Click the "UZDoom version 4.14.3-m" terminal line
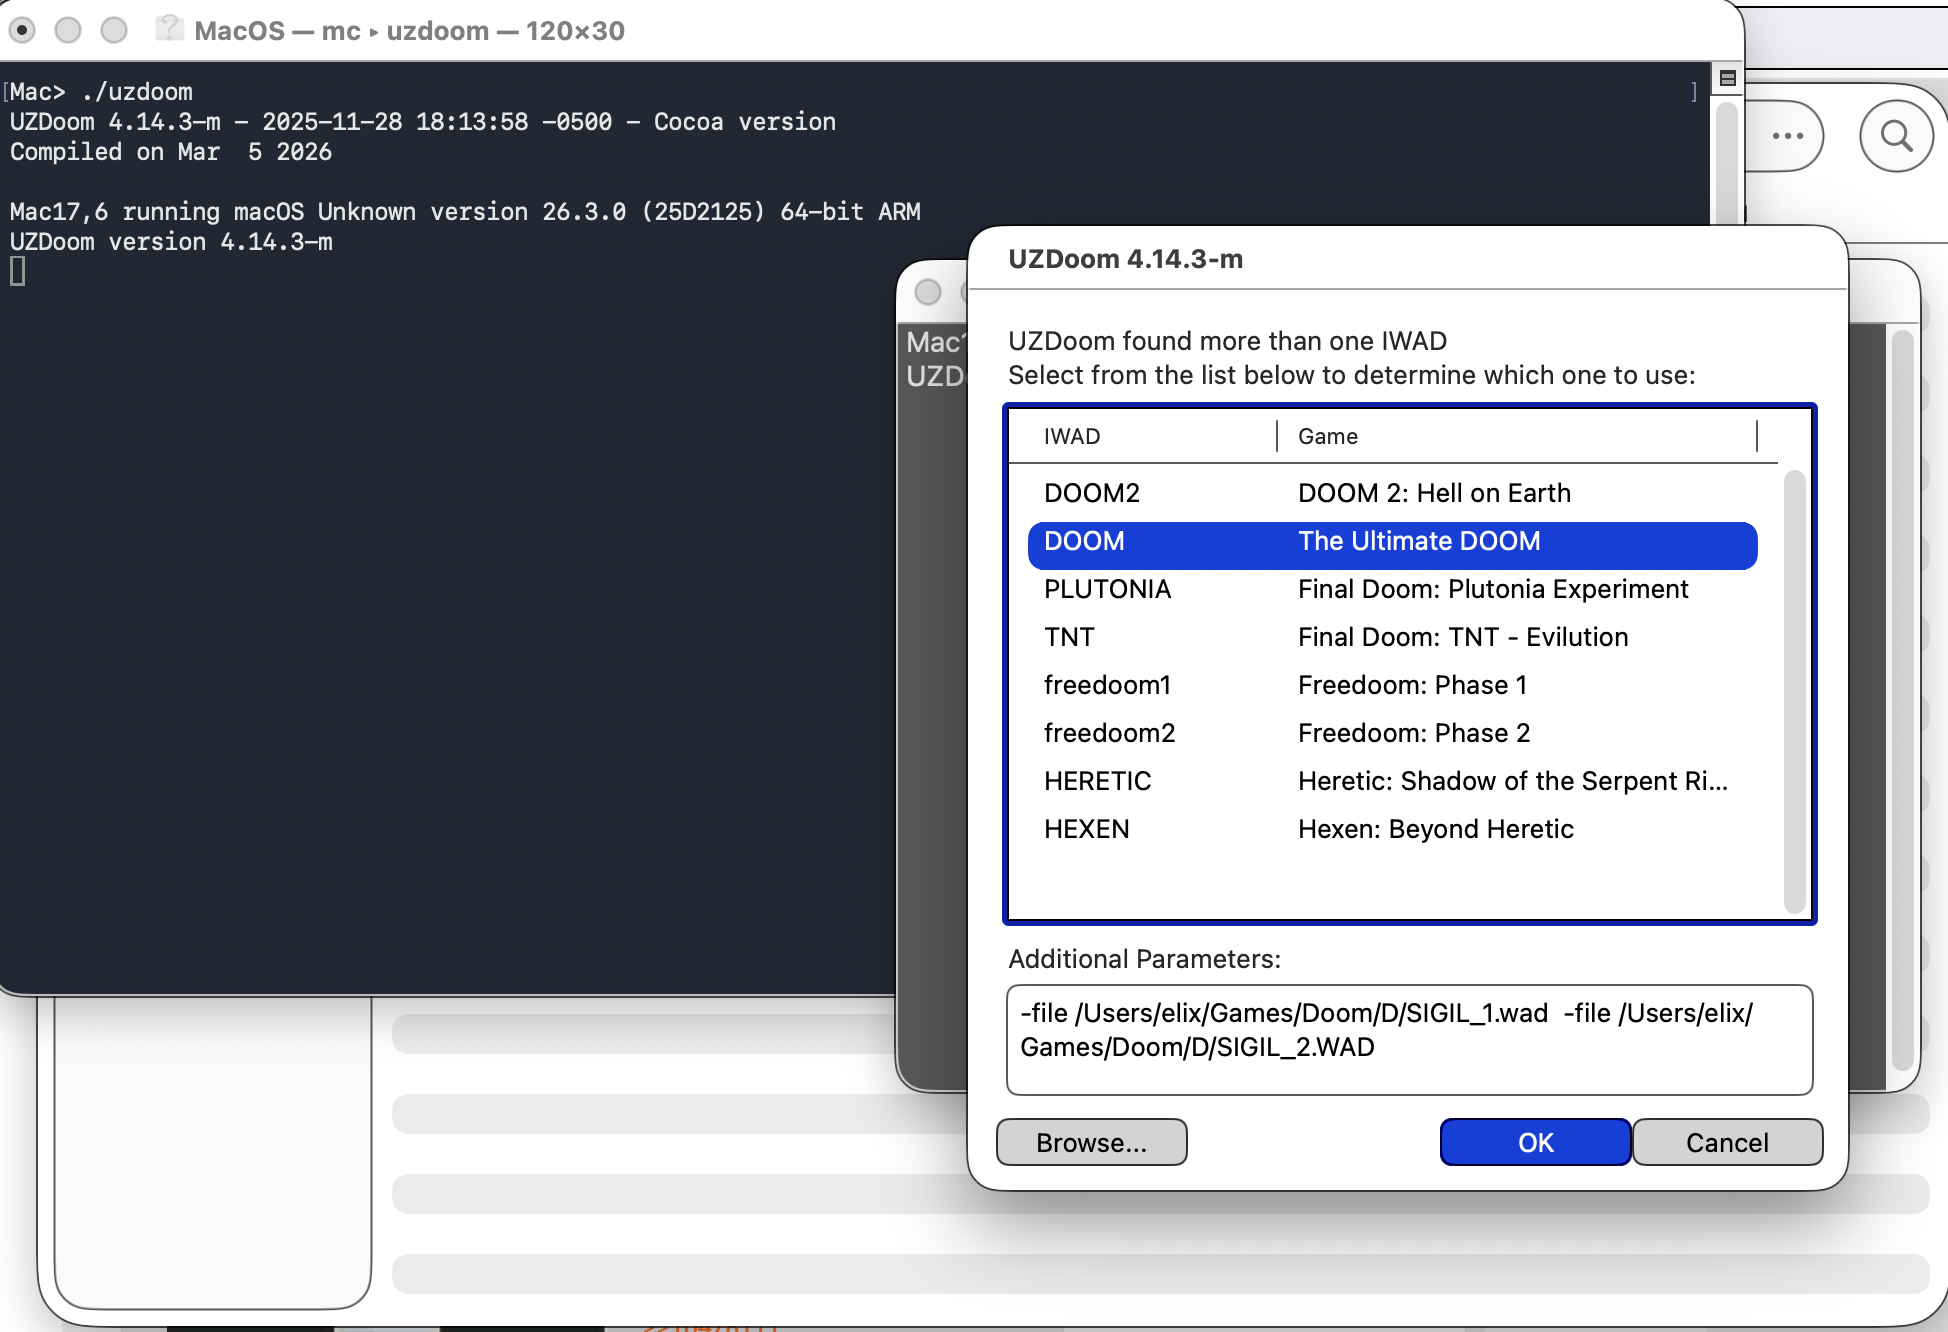The image size is (1948, 1332). (x=171, y=242)
